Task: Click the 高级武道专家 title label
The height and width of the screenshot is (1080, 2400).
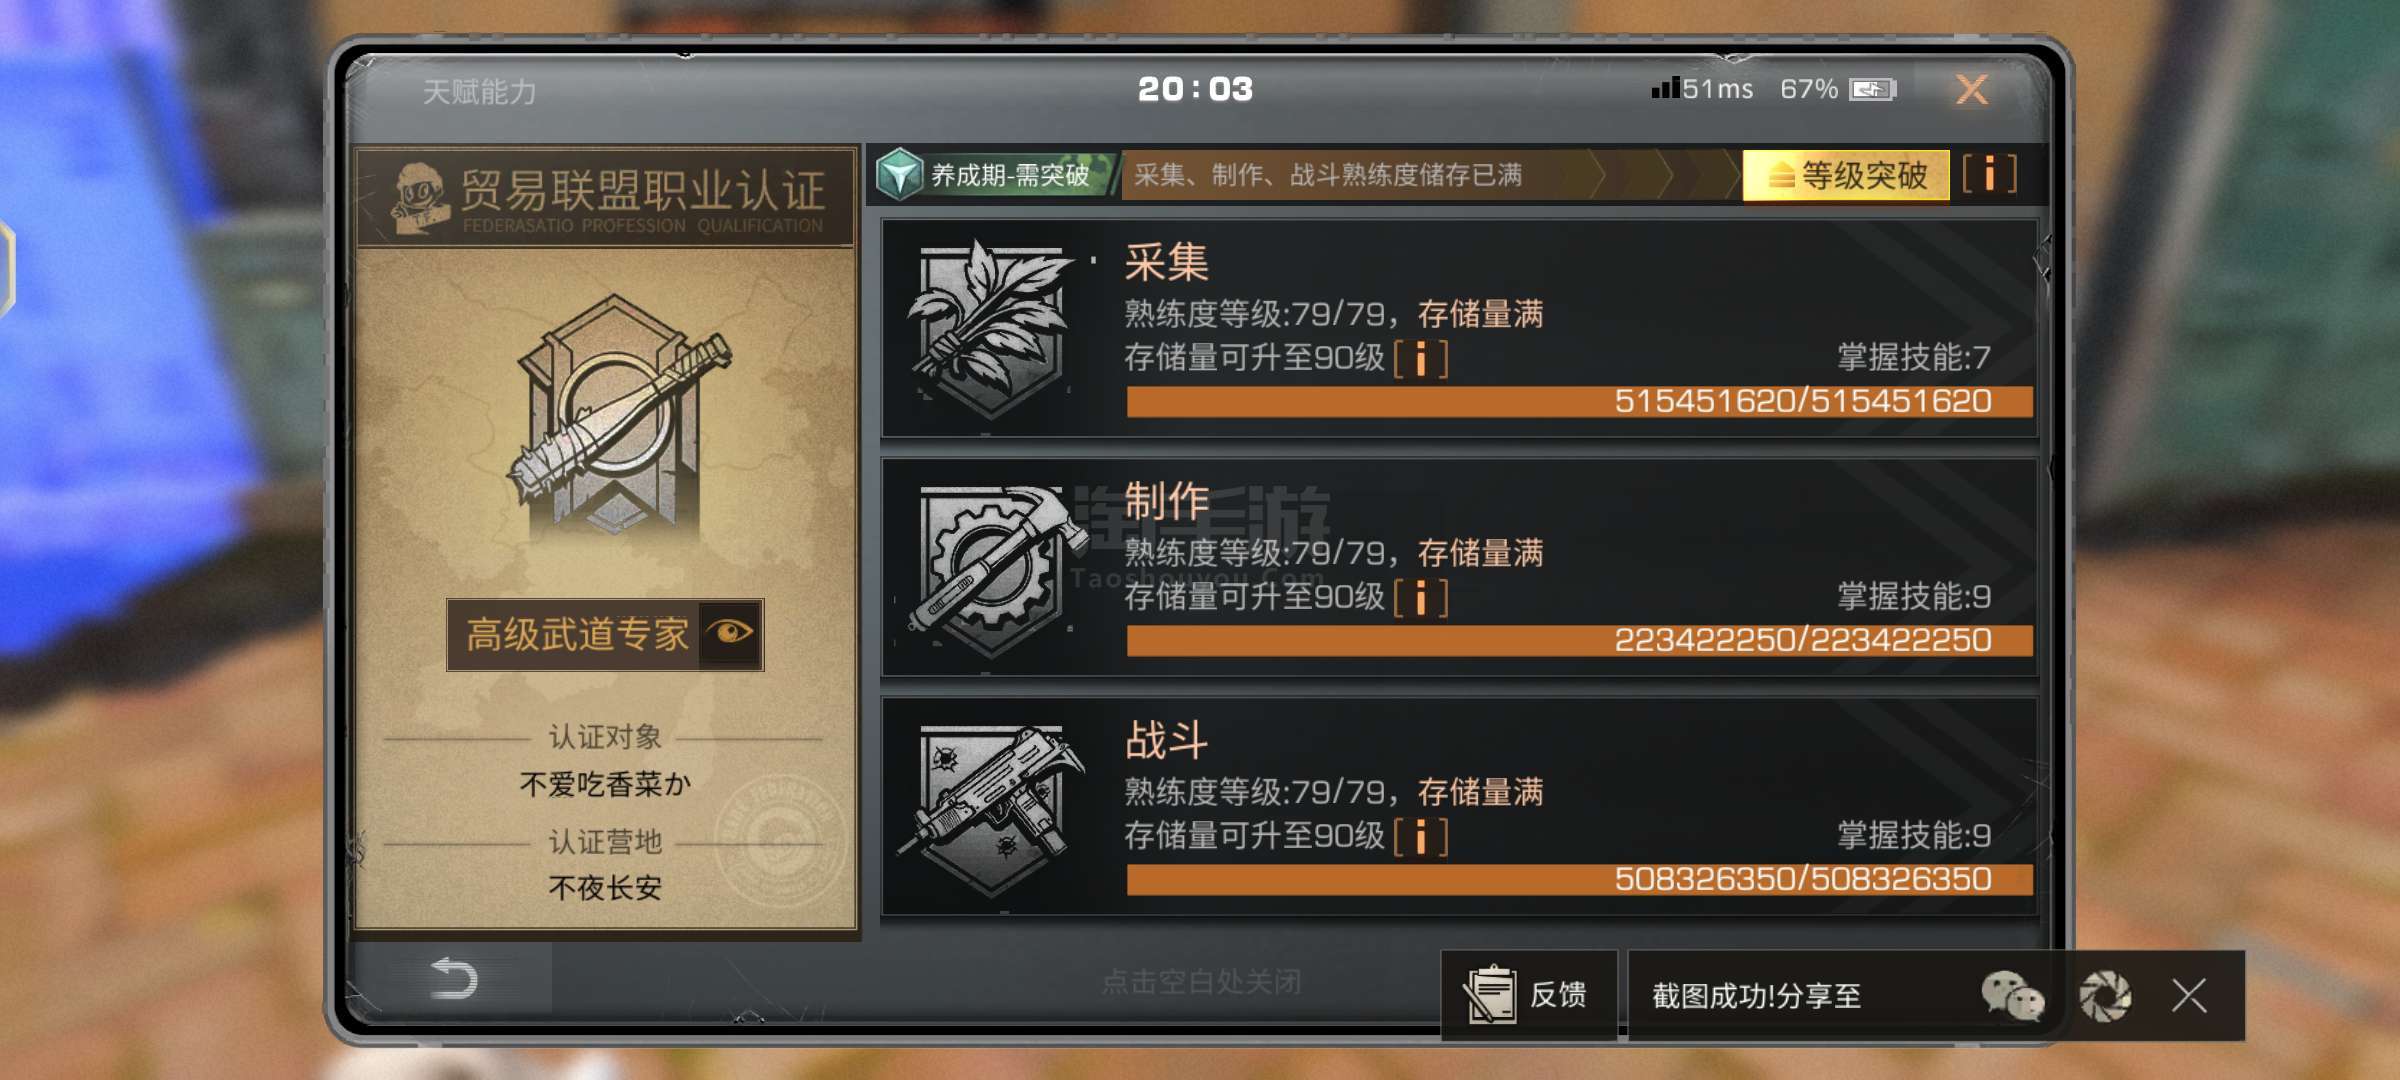Action: coord(577,635)
